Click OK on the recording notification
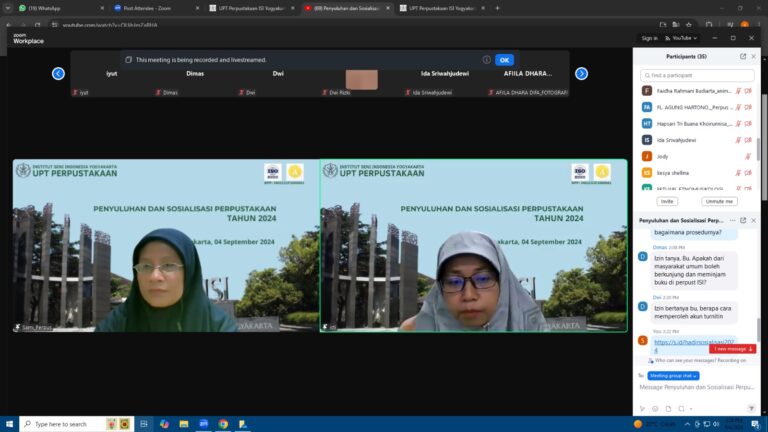This screenshot has height=432, width=768. pos(504,60)
